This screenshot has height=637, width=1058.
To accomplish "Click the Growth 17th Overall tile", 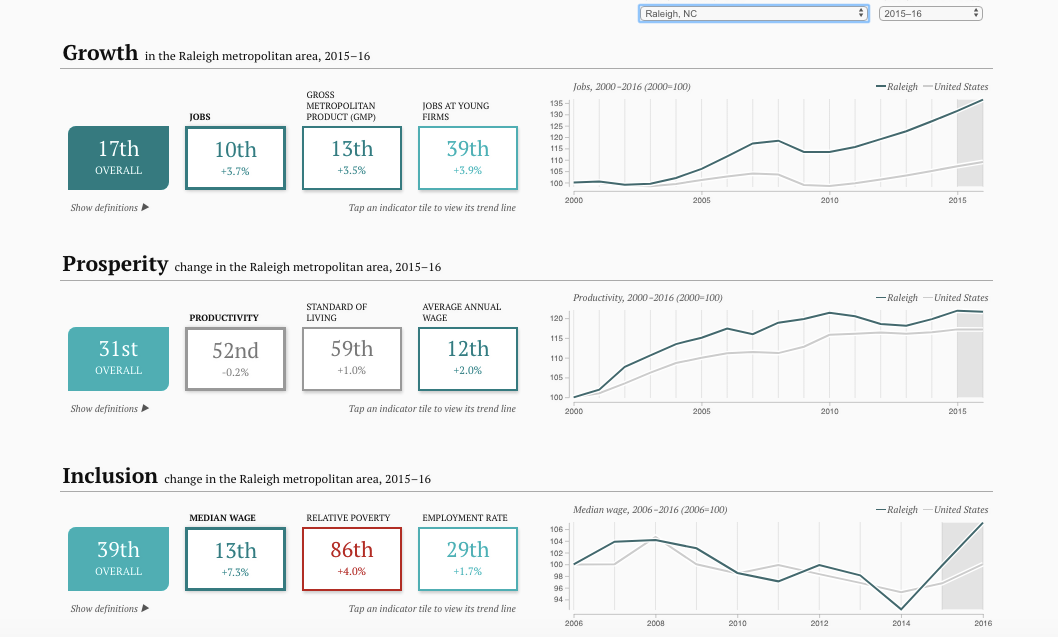I will click(118, 157).
